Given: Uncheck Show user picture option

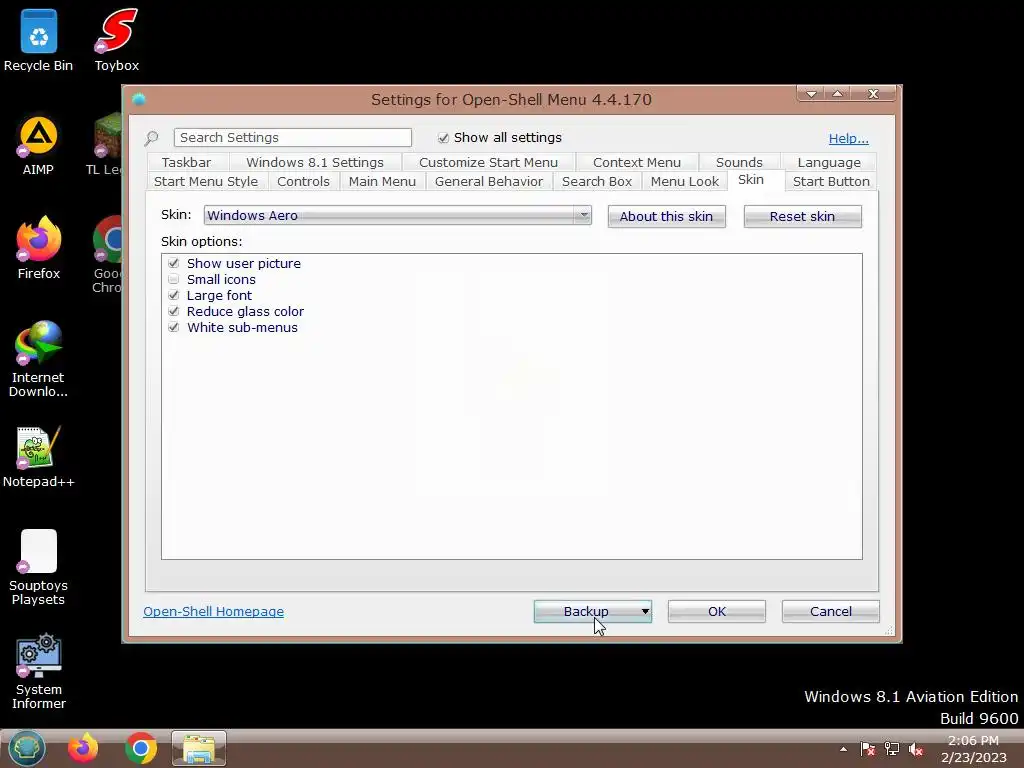Looking at the screenshot, I should click(173, 263).
